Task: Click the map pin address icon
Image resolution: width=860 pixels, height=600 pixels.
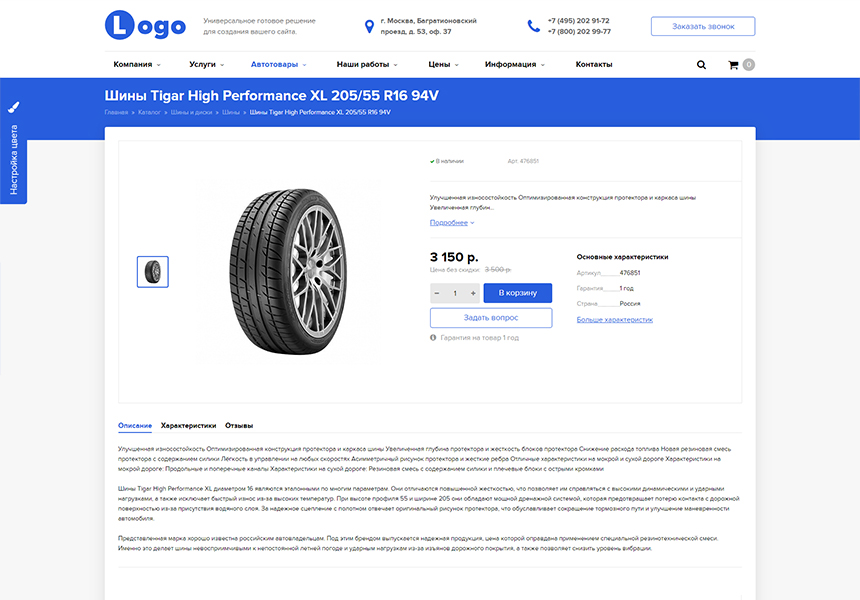Action: point(369,26)
